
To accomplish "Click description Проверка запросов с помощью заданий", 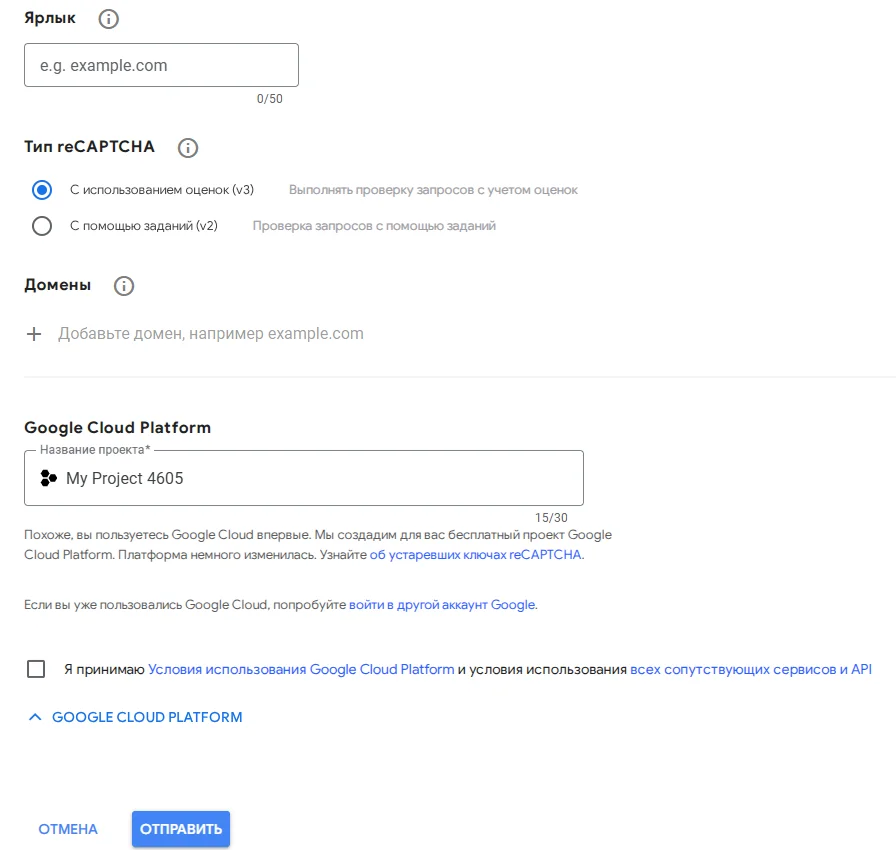I will pos(374,226).
